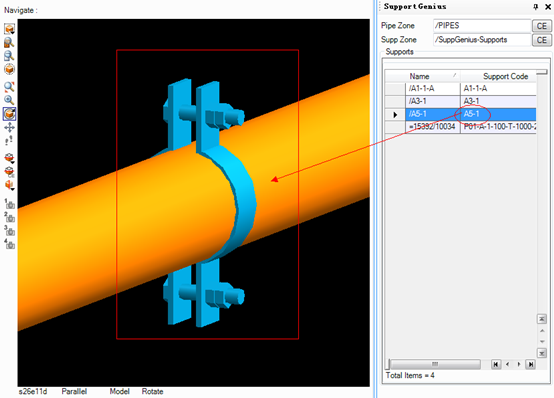Click the walk-through footsteps icon
The height and width of the screenshot is (398, 554).
(x=9, y=141)
